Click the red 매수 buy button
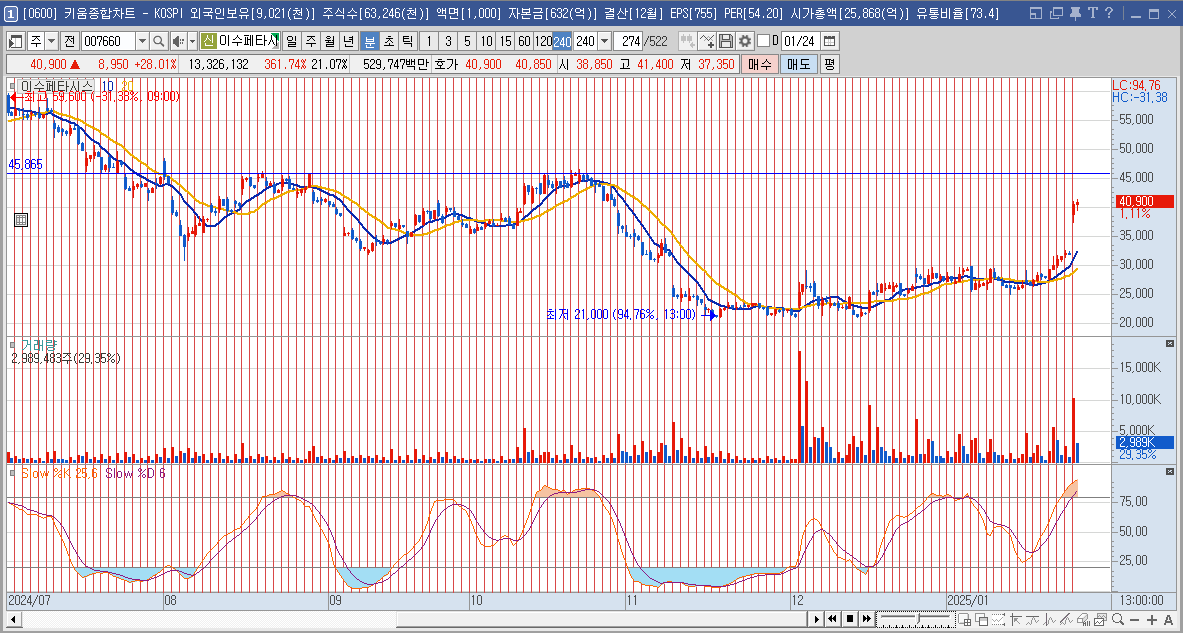The width and height of the screenshot is (1183, 633). pyautogui.click(x=758, y=65)
